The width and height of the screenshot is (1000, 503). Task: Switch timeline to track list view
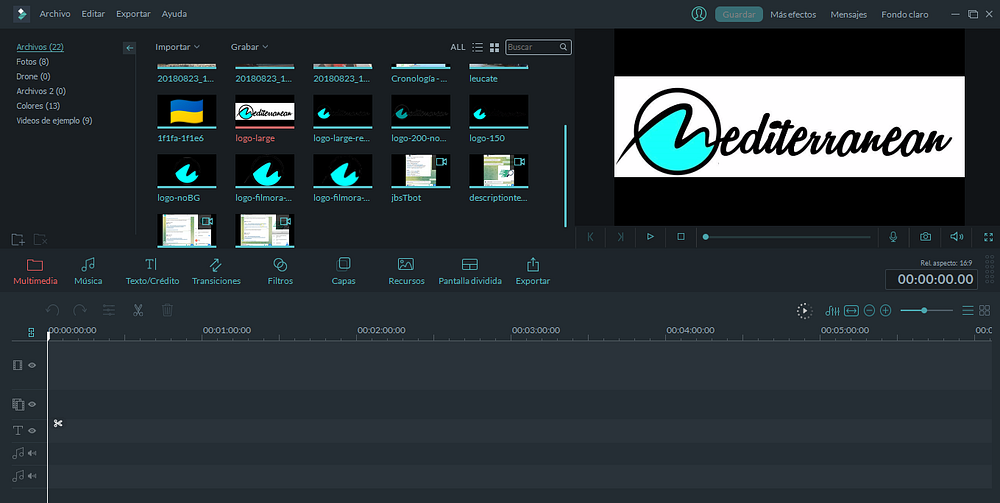[x=967, y=310]
